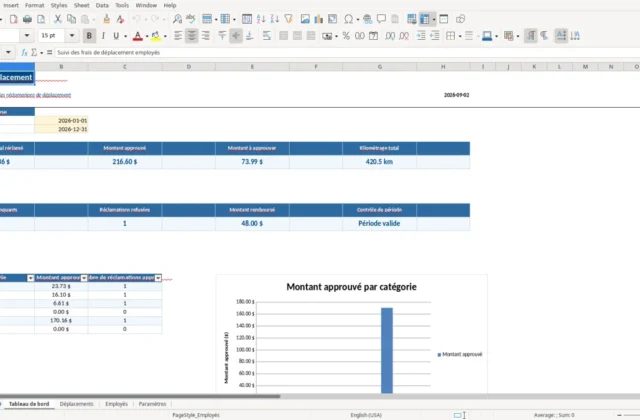Toggle Underline formatting

[116, 36]
